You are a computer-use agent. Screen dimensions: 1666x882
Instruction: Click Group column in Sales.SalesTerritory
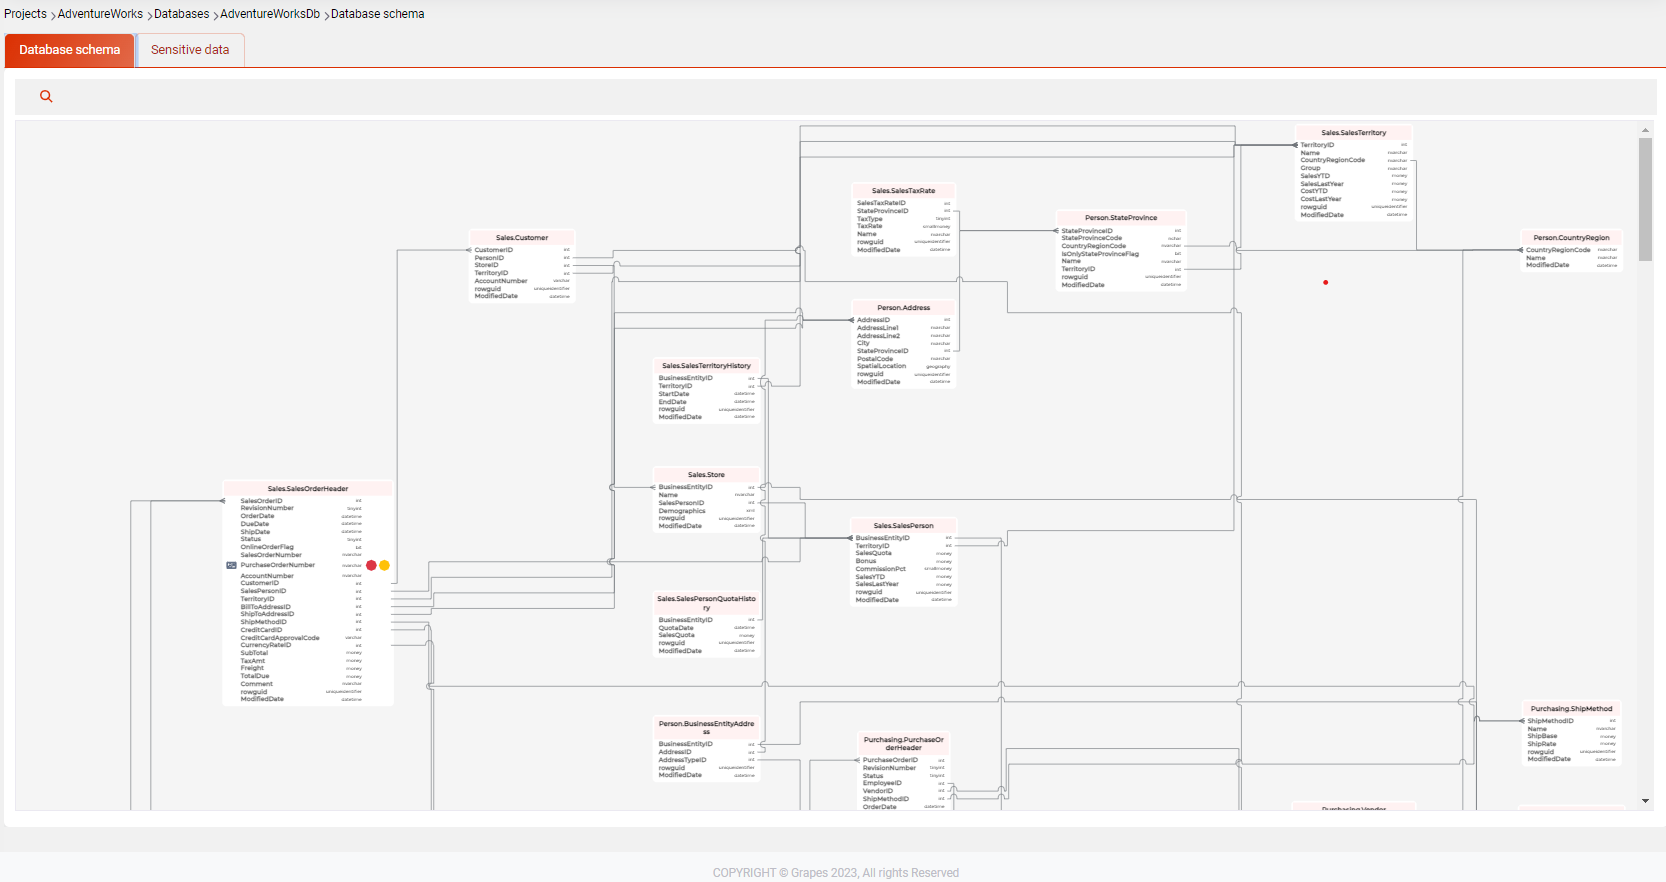(x=1310, y=168)
